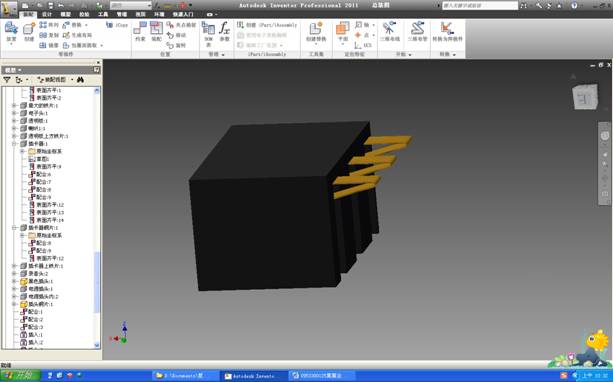The image size is (613, 382).
Task: Open the color style combo box in title bar
Action: click(x=131, y=5)
